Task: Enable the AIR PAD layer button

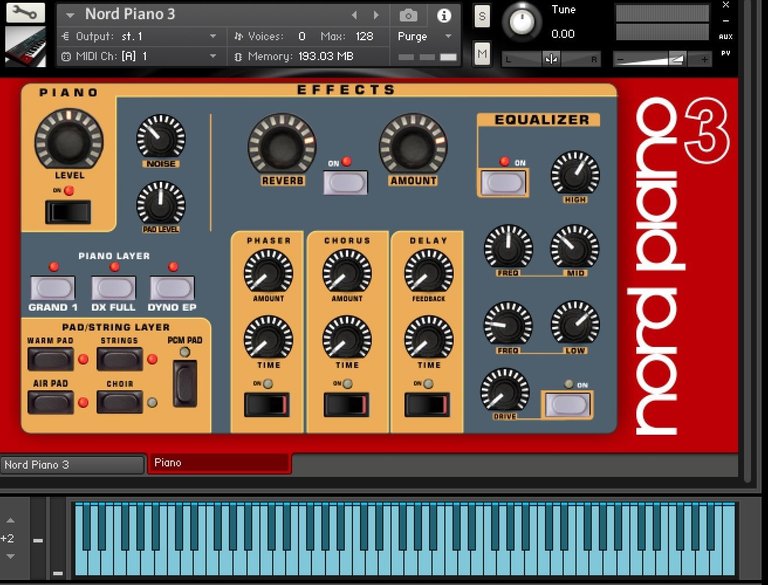Action: [x=50, y=402]
